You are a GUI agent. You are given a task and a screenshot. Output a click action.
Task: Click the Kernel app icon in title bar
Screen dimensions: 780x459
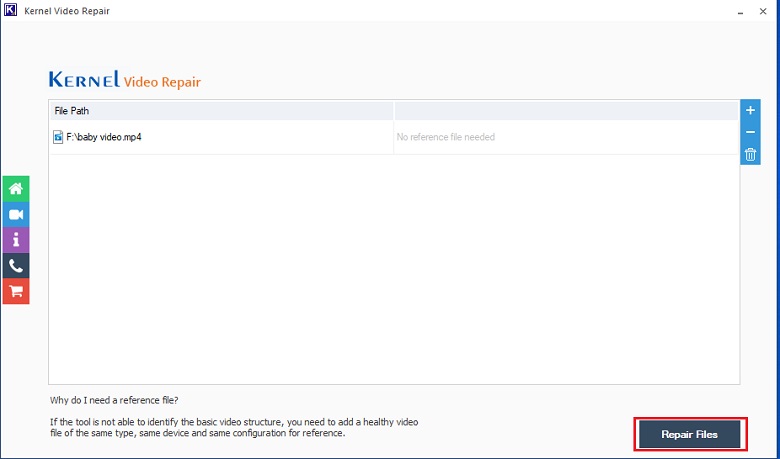pos(10,10)
